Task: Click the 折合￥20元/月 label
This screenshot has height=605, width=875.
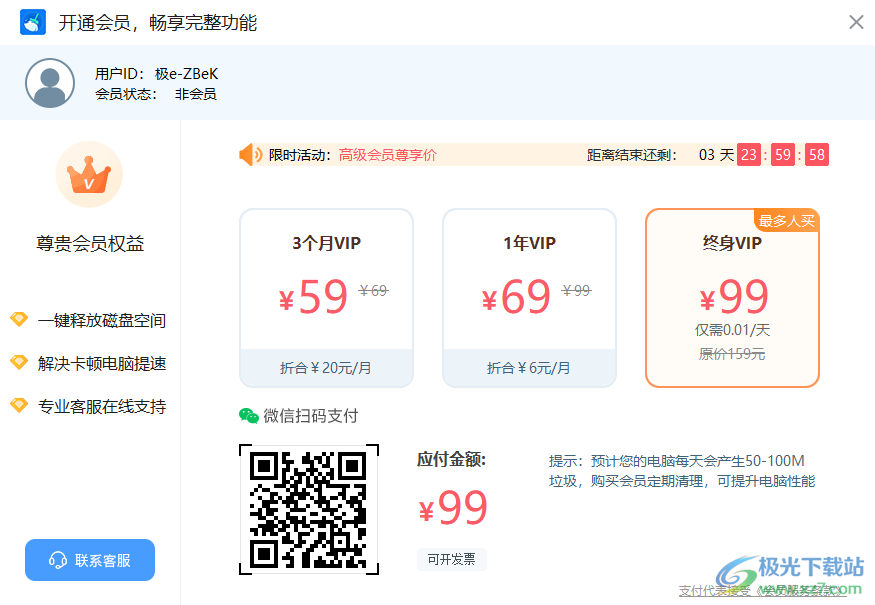Action: click(x=325, y=368)
